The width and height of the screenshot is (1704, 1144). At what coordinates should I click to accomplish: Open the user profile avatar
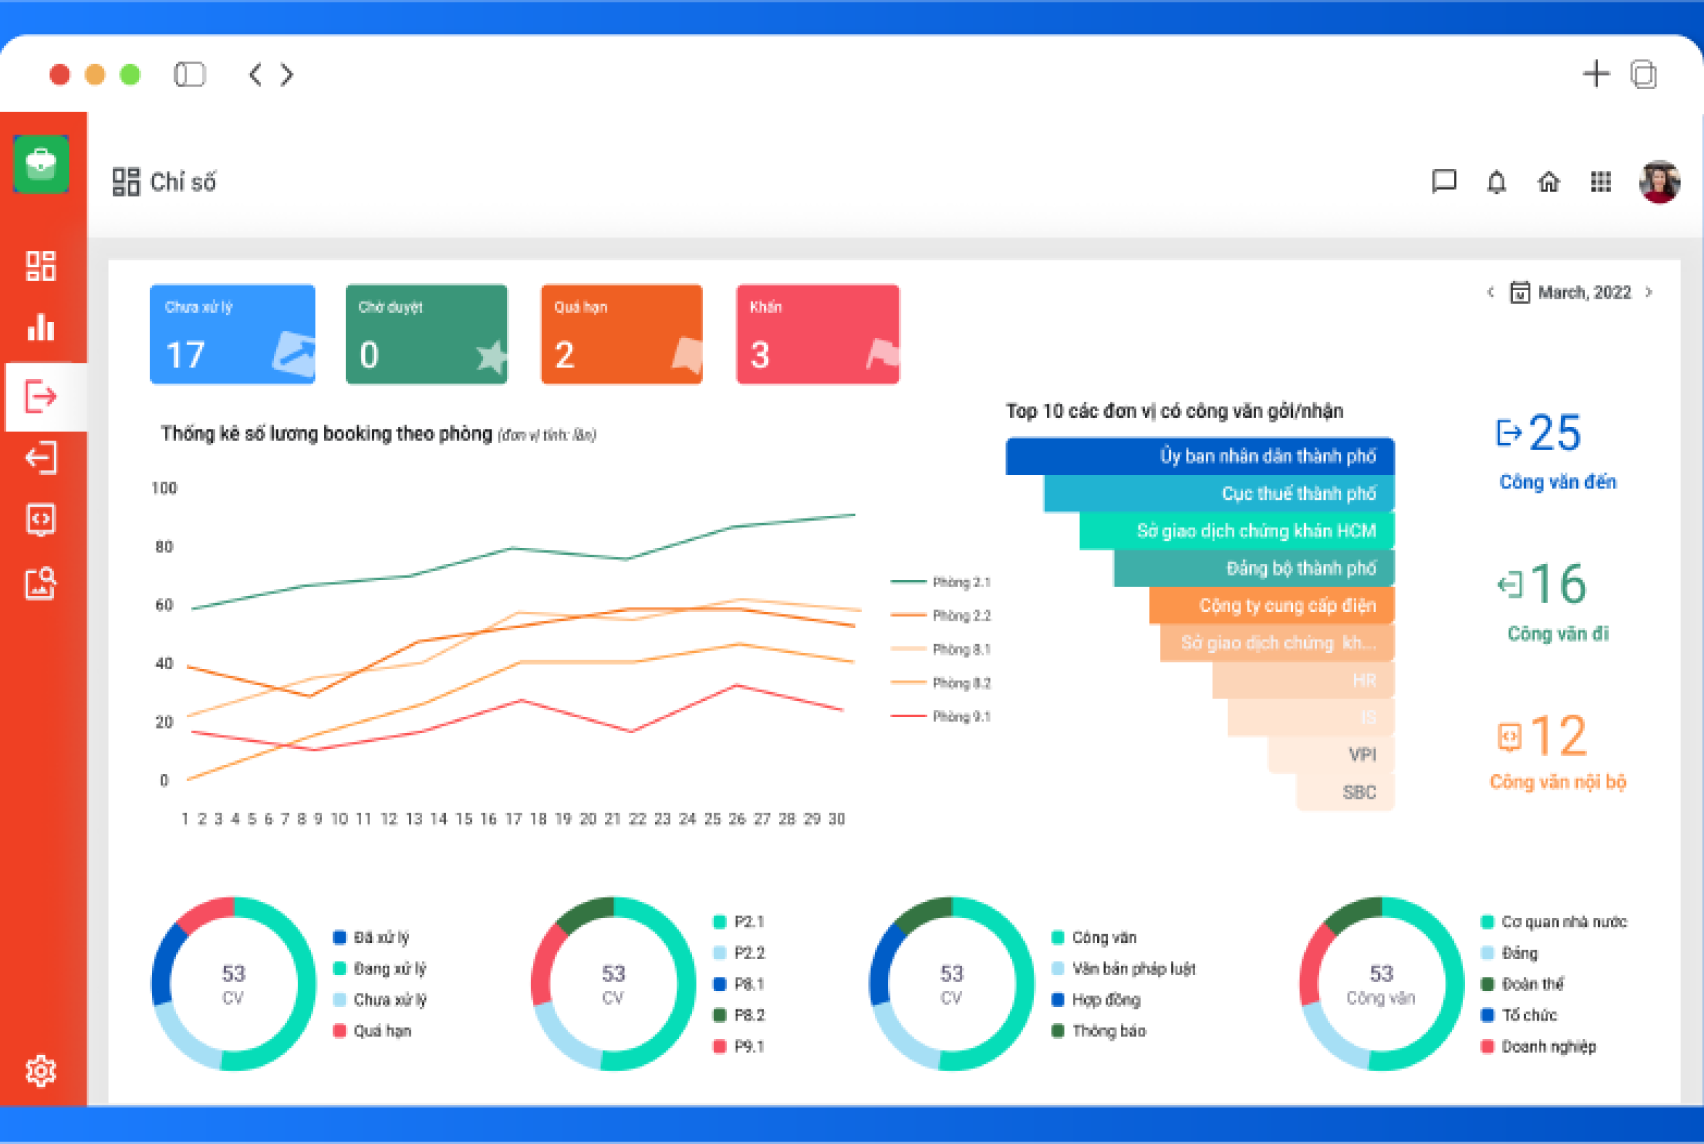click(x=1659, y=182)
